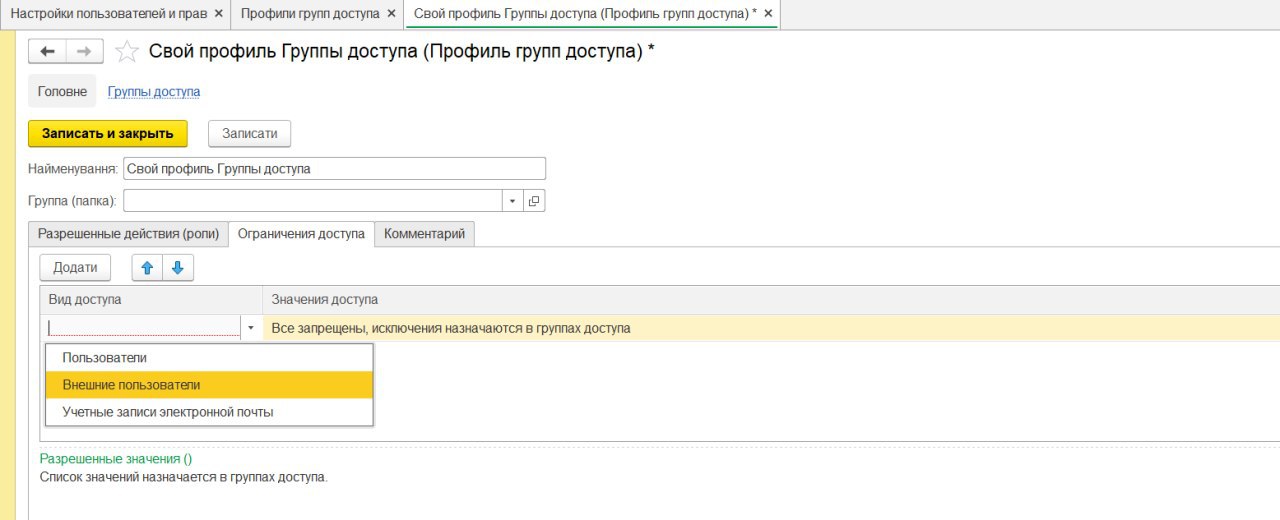Choose Внешние пользователи in the list
The width and height of the screenshot is (1280, 520).
(x=209, y=385)
